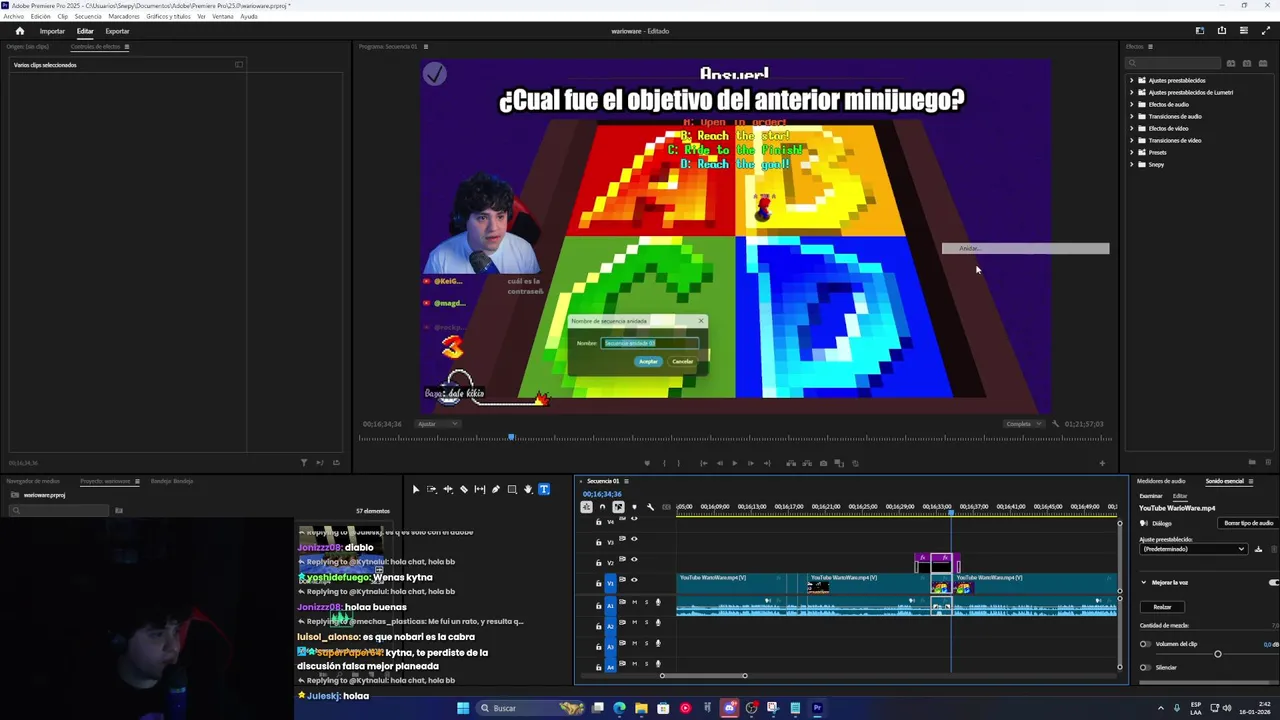Open the Ajustar zoom dropdown in Program monitor

[x=437, y=424]
